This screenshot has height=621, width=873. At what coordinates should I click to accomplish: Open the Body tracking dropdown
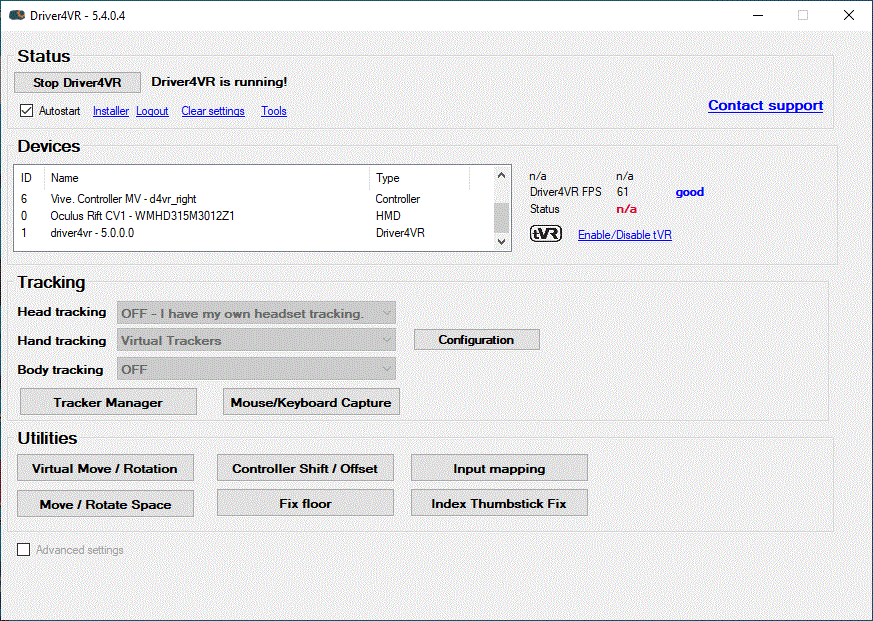coord(256,369)
